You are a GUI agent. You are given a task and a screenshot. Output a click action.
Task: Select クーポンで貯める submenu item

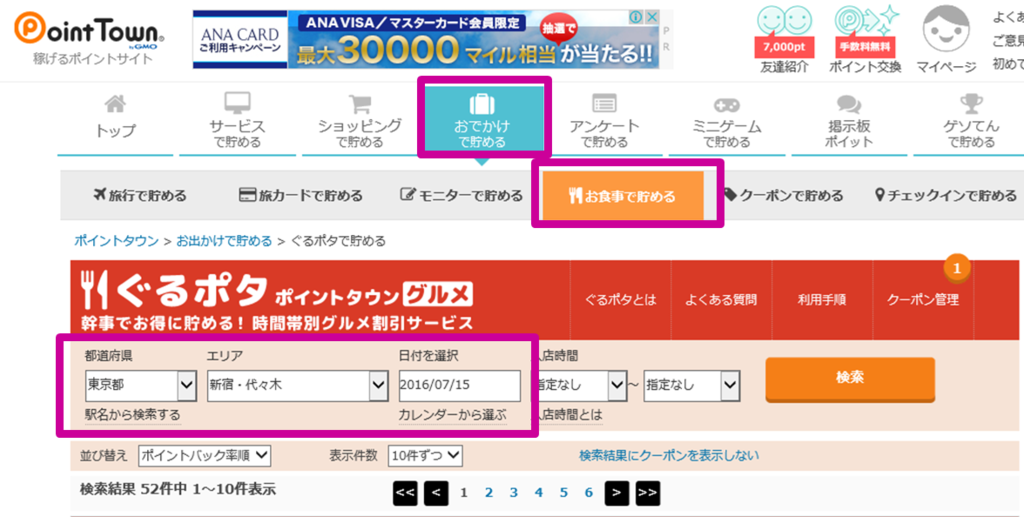tap(783, 195)
